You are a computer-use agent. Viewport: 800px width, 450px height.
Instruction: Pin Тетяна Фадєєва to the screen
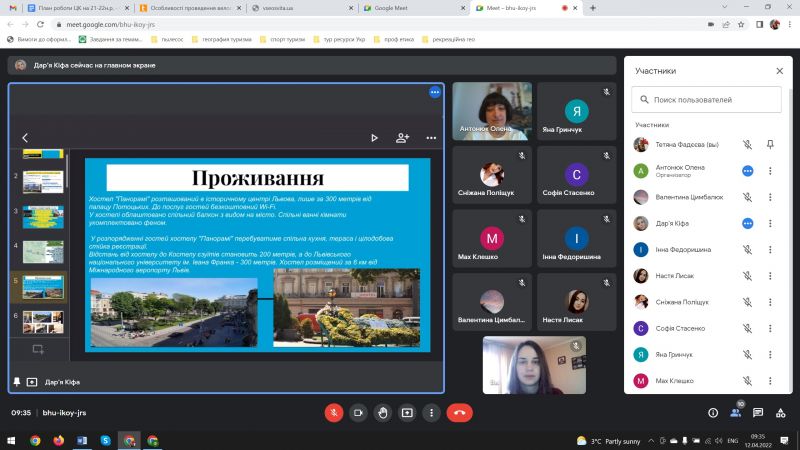[770, 144]
